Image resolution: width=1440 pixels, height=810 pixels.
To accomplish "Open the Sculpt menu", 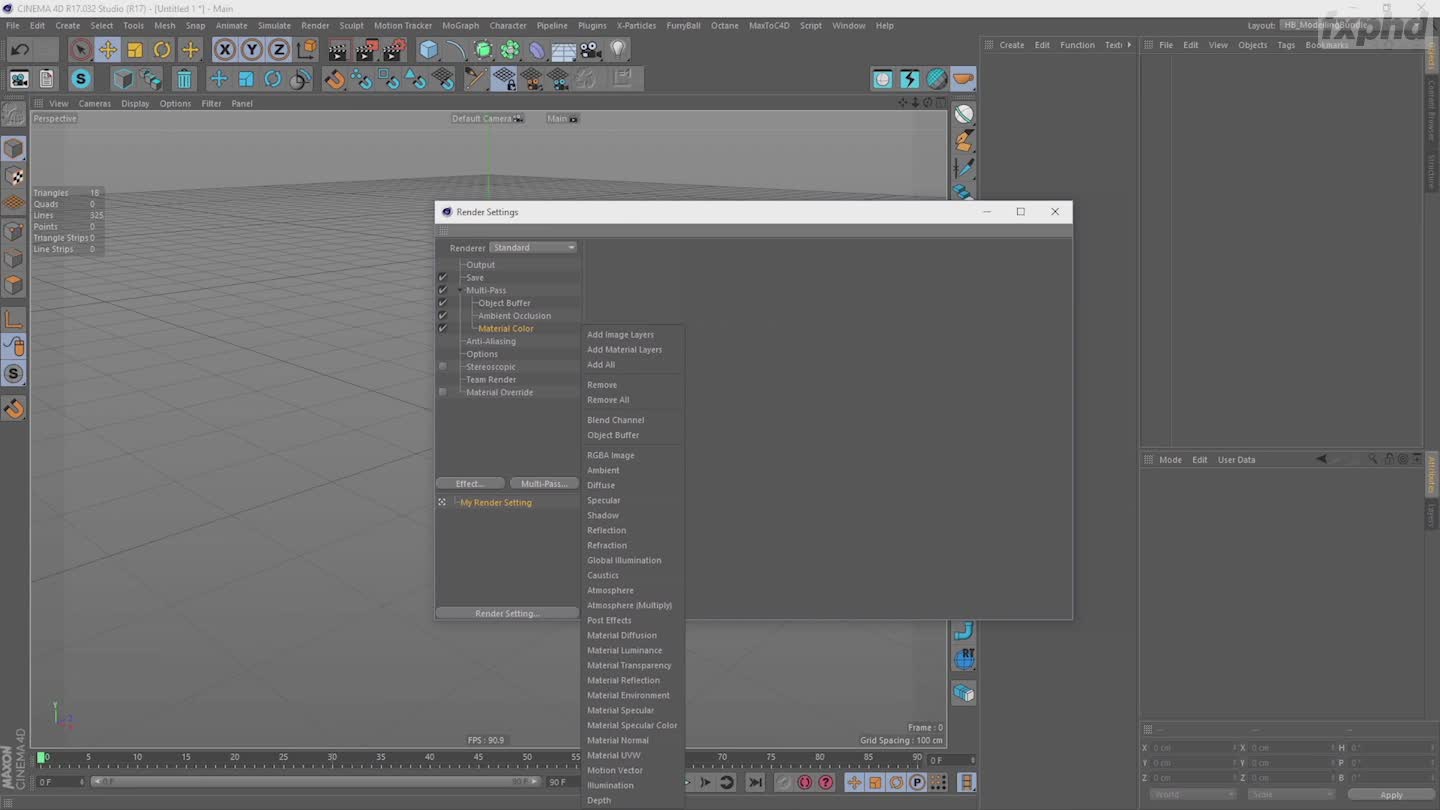I will [351, 25].
